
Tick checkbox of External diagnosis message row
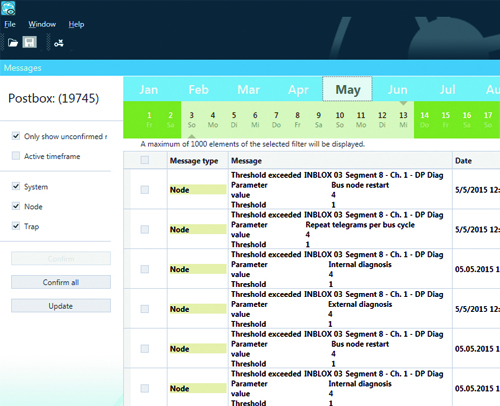[x=144, y=309]
